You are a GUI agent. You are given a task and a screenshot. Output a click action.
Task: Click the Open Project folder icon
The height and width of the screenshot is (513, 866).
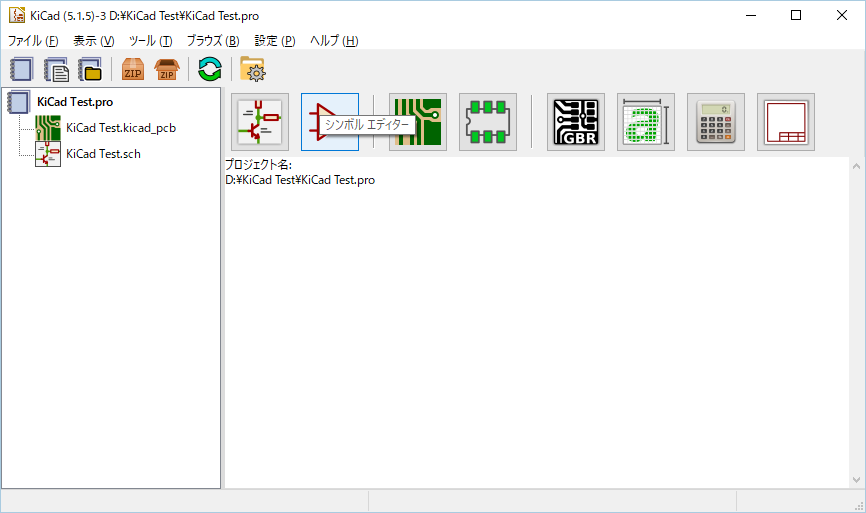[90, 70]
